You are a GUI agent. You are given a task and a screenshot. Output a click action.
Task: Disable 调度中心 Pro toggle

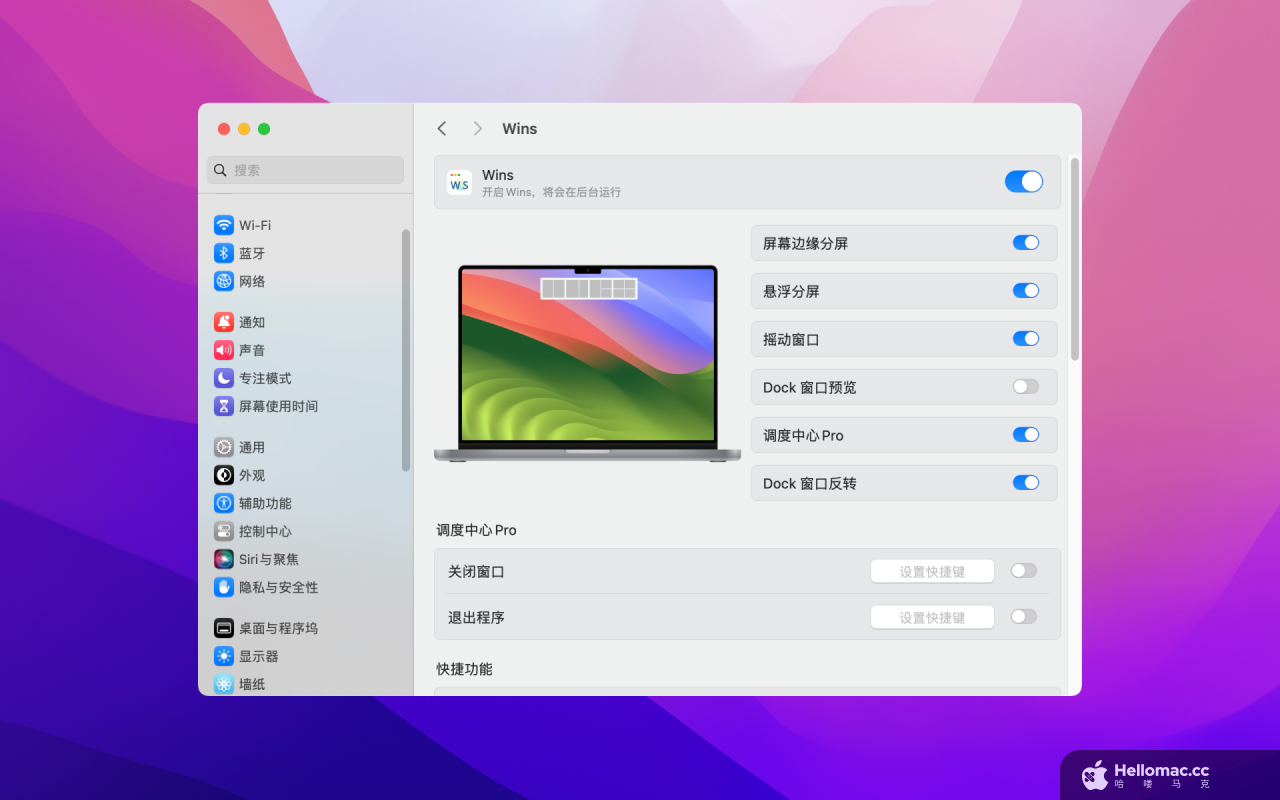point(1026,435)
